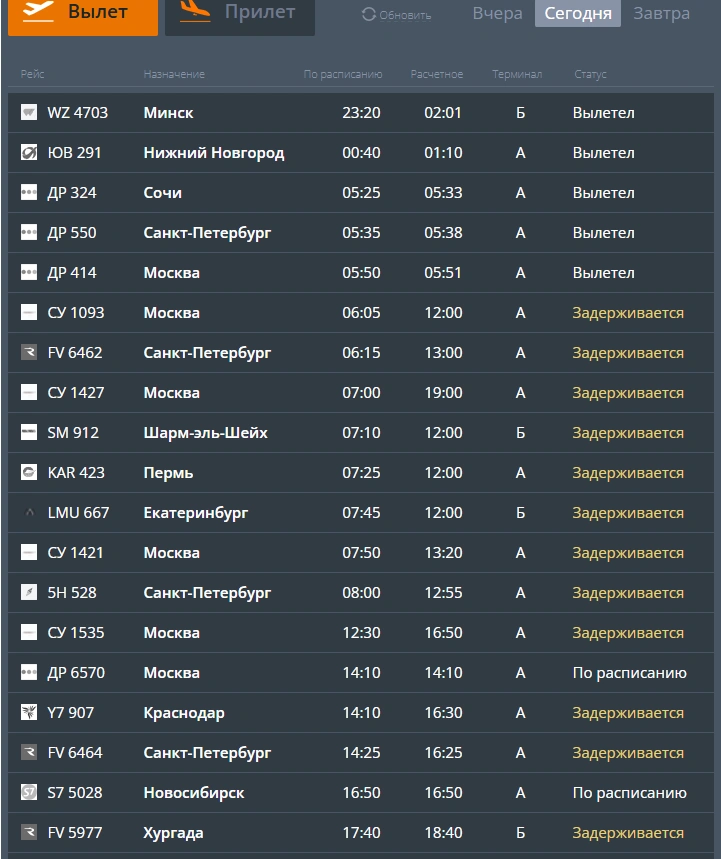
Task: Click scheduled time 23:20 of WZ 4703
Action: click(361, 112)
